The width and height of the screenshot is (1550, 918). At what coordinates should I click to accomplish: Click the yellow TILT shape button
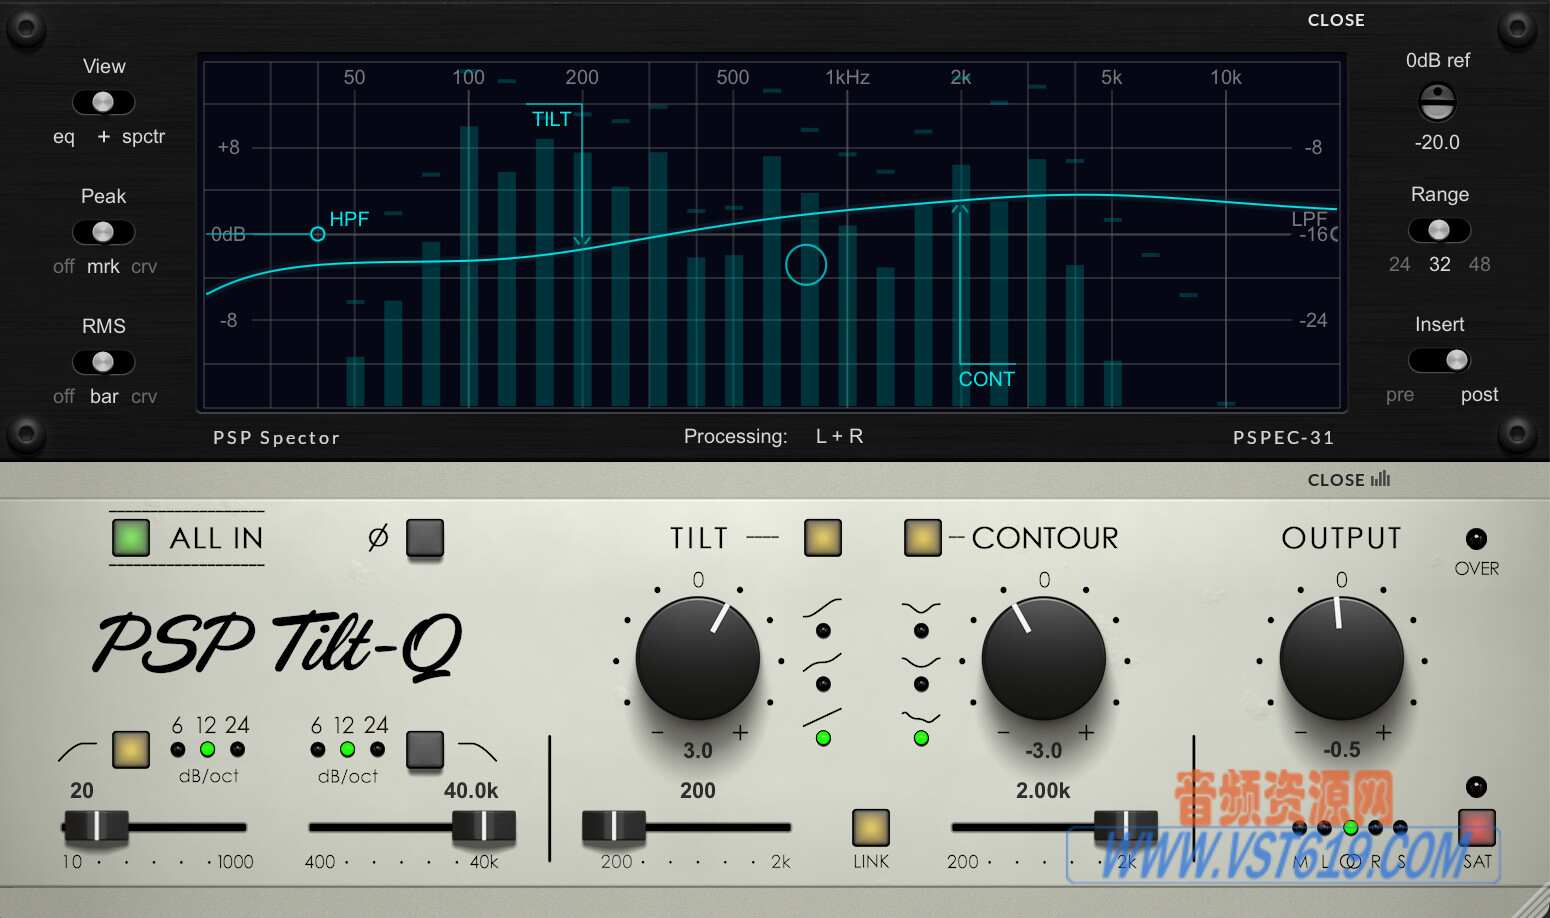[x=822, y=538]
